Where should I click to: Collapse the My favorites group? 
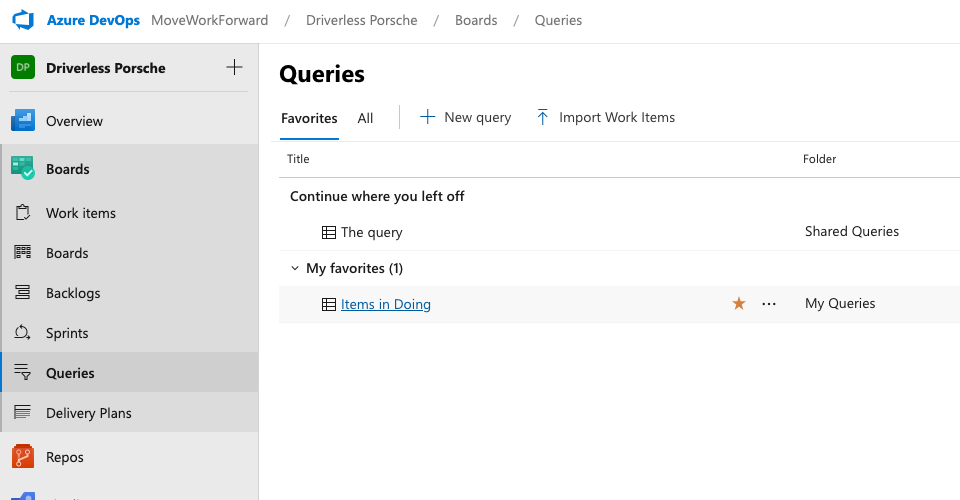(294, 268)
